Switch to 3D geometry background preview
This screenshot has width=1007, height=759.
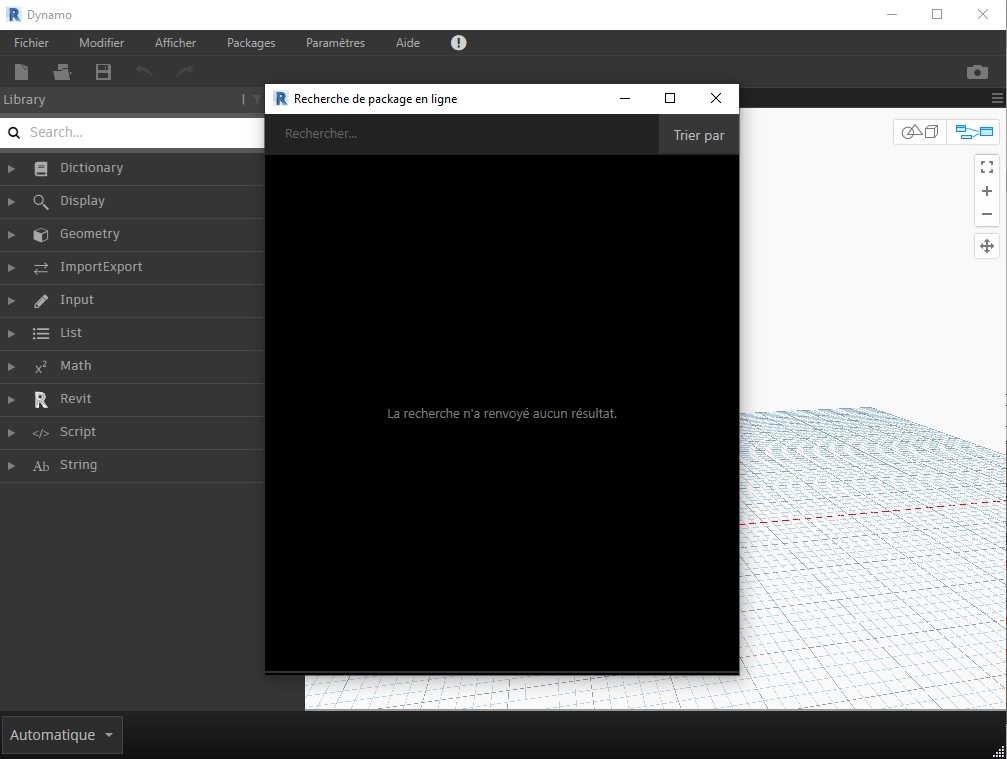920,132
